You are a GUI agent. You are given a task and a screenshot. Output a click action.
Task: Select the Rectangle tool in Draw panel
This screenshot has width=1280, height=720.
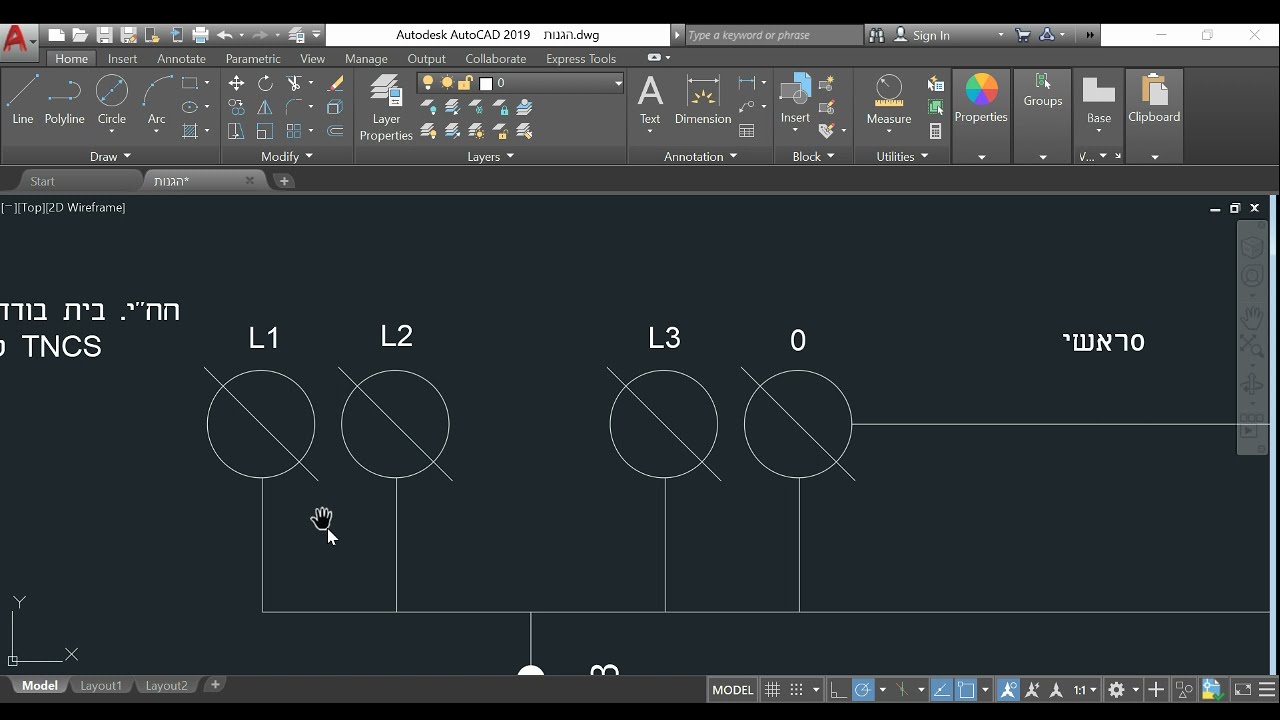190,83
